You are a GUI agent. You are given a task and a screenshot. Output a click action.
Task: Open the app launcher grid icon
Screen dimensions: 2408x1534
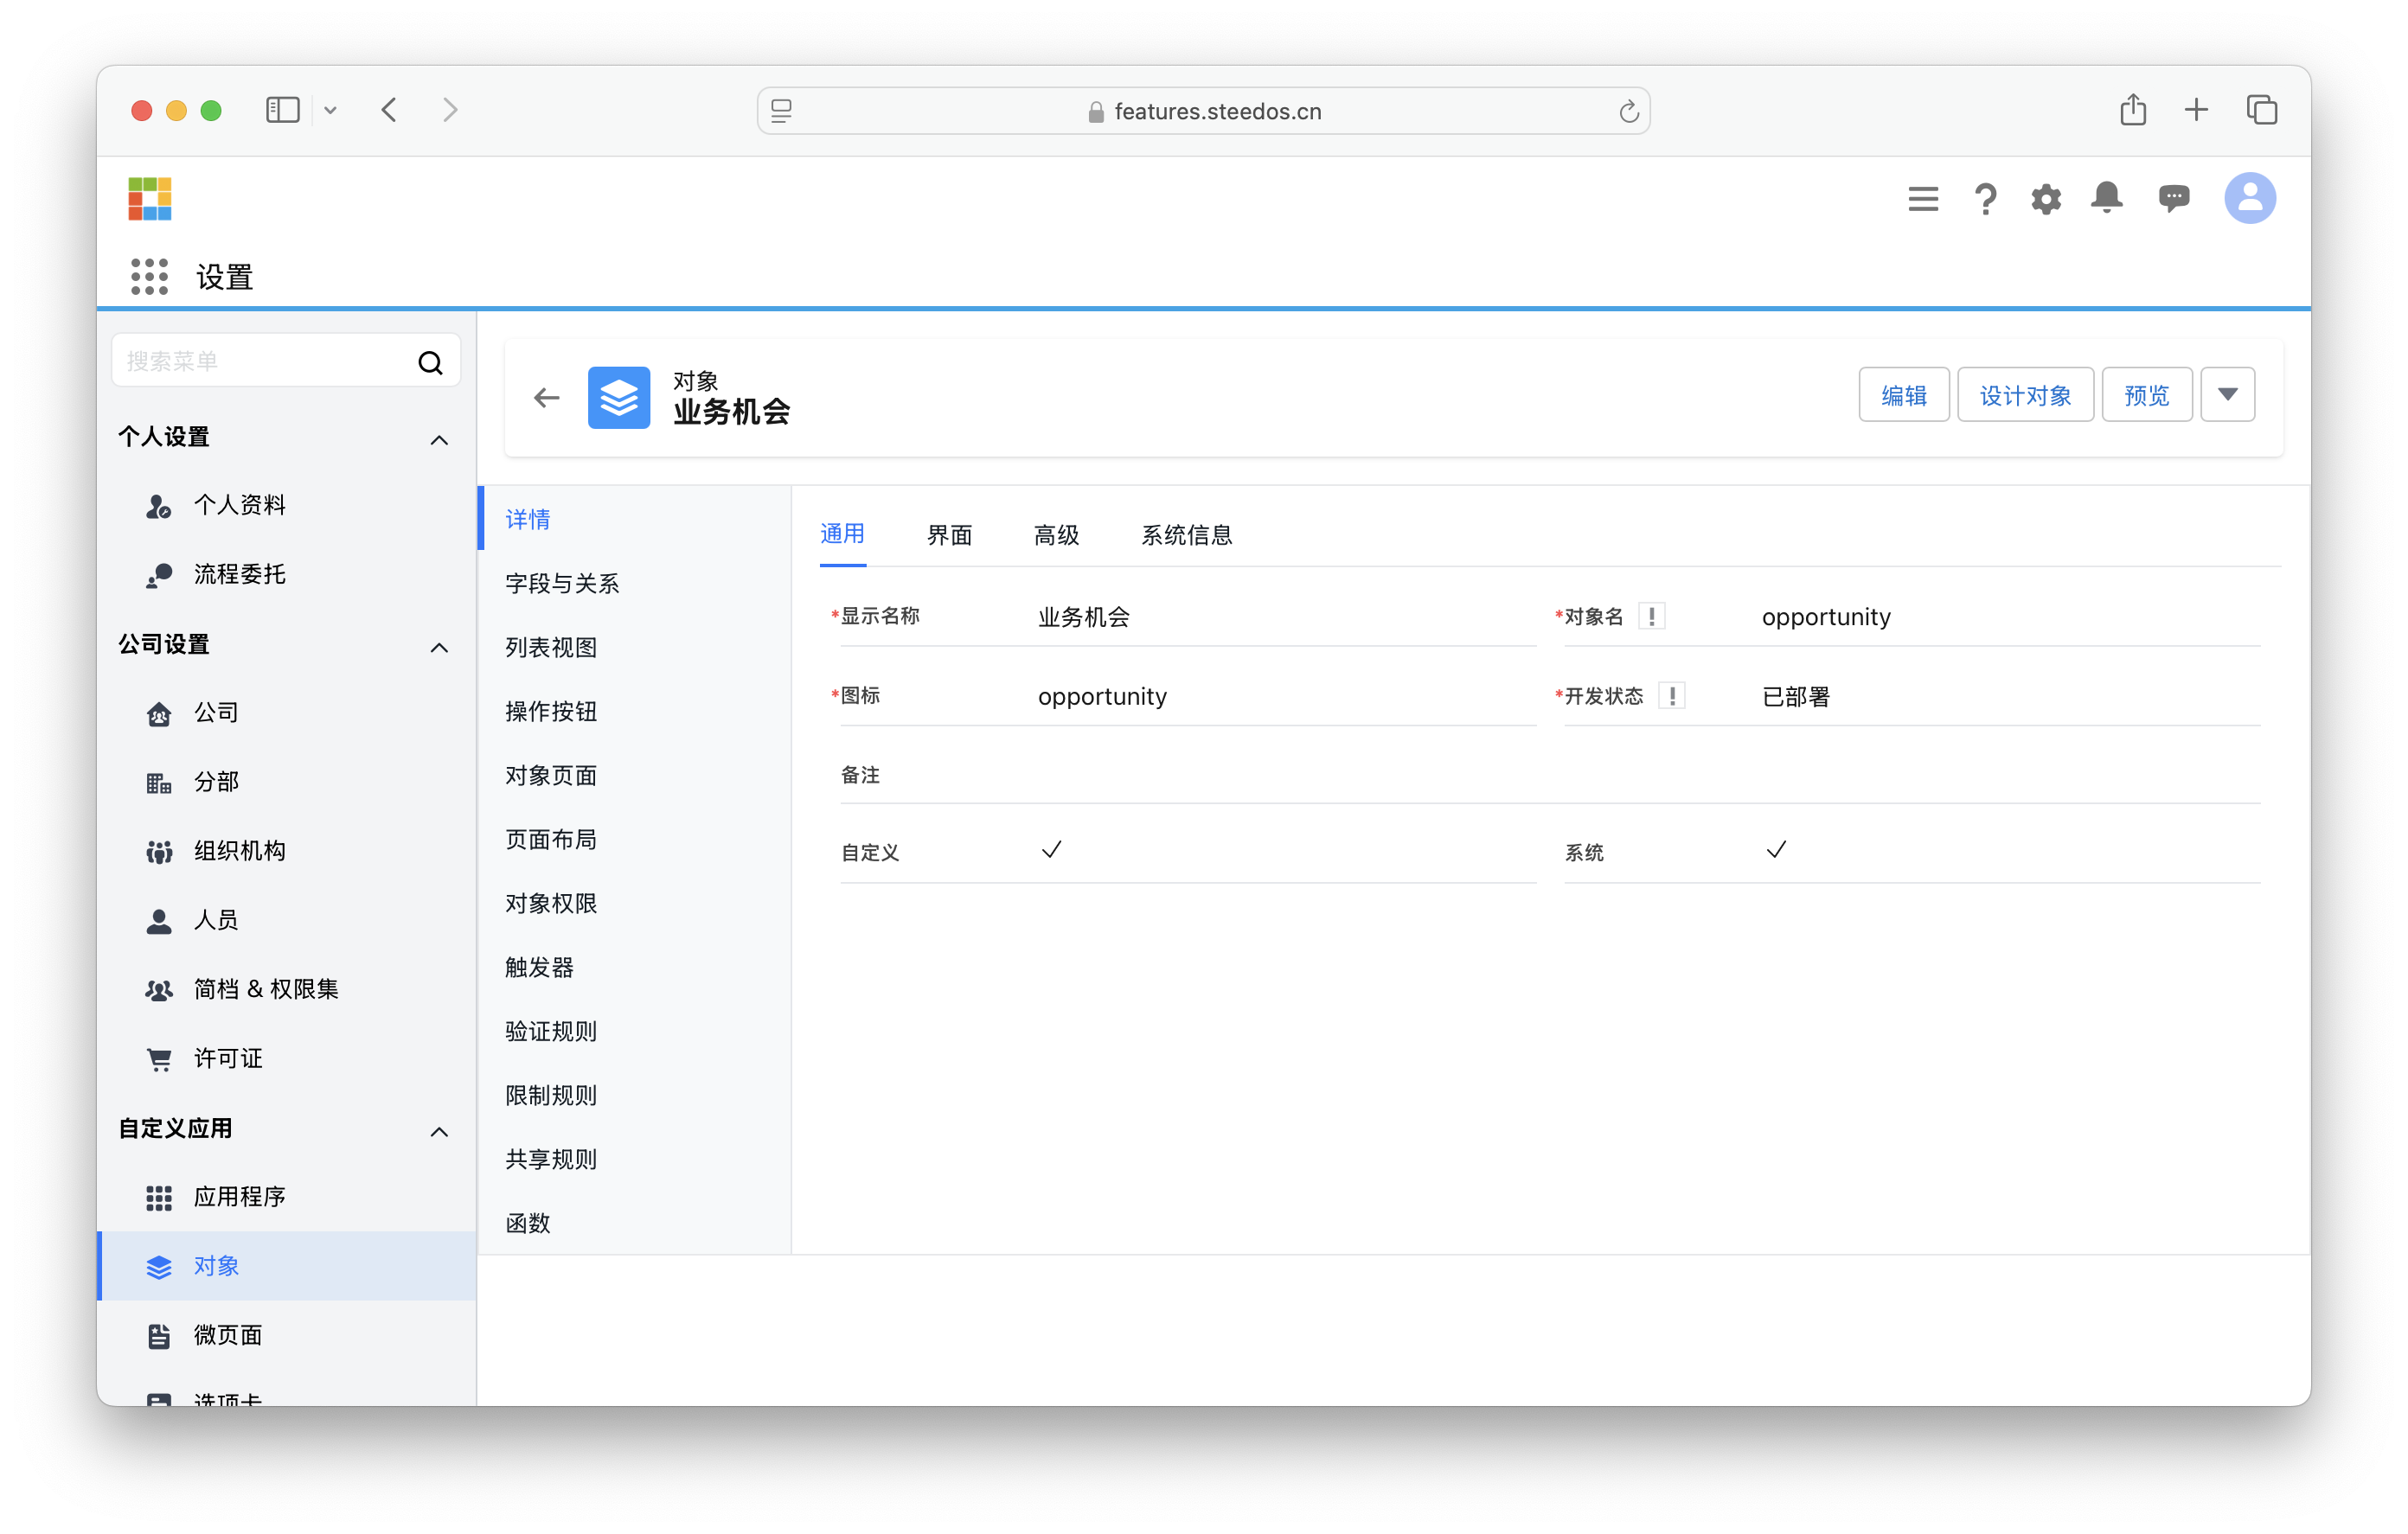pos(149,276)
